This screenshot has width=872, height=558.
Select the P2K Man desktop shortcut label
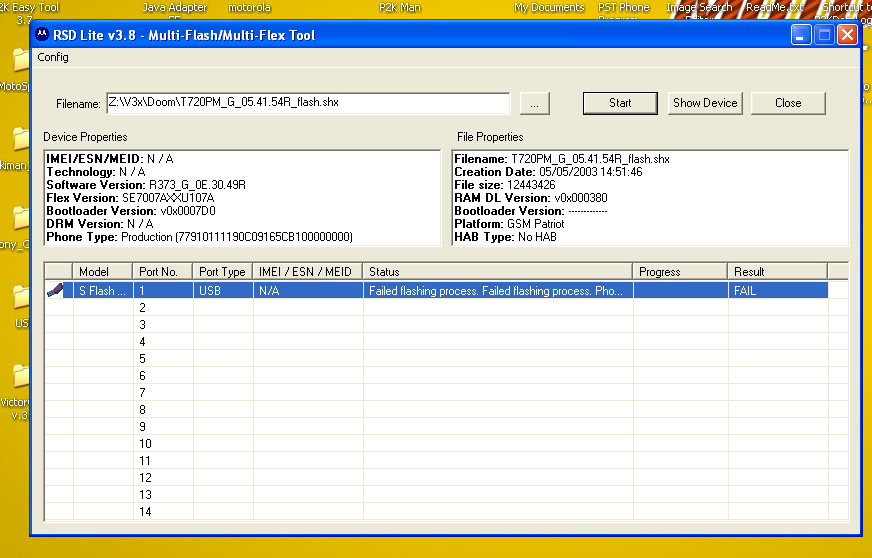[399, 8]
